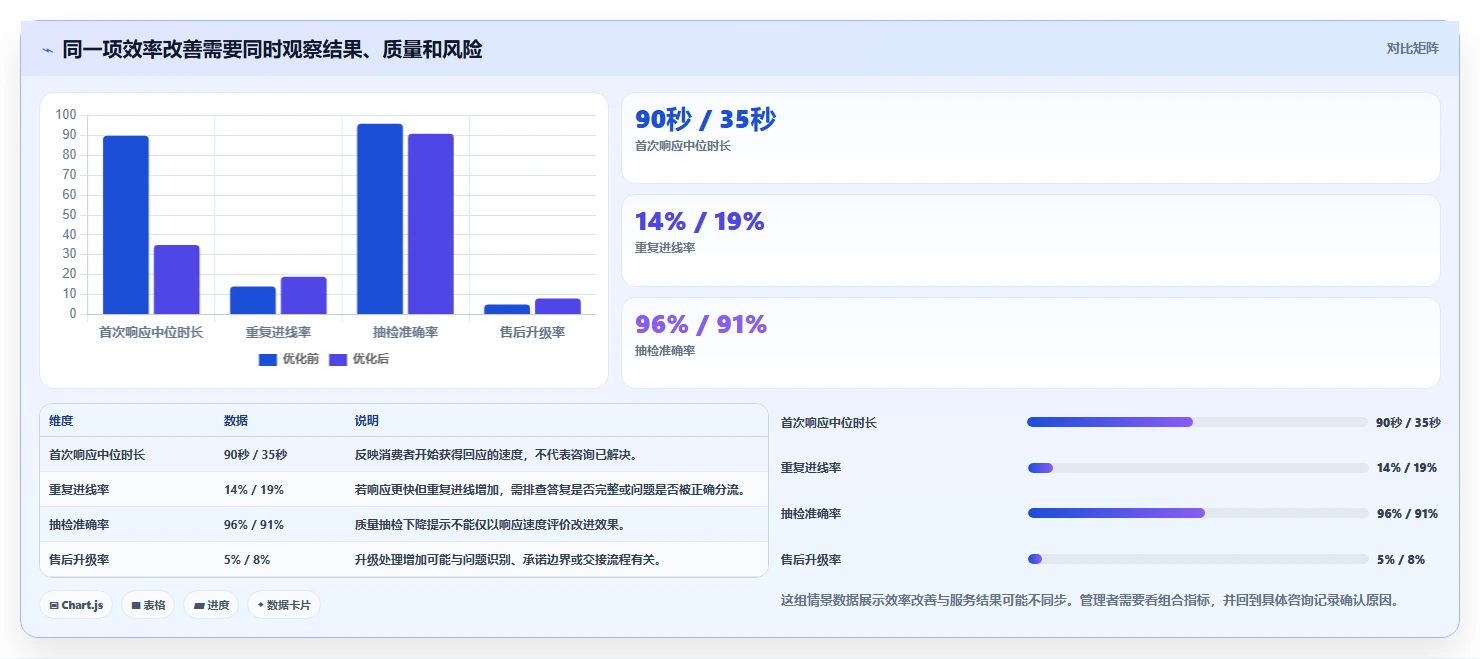Viewport: 1480px width, 659px height.
Task: Click the 数据卡片 chip
Action: (x=284, y=605)
